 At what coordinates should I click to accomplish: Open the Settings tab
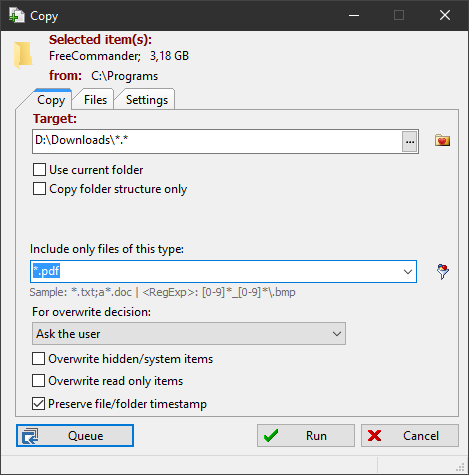[147, 100]
